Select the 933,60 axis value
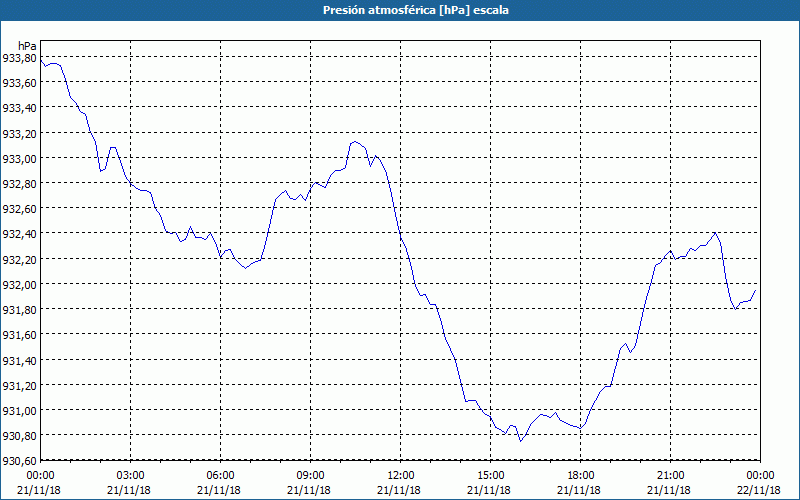The image size is (800, 500). tap(18, 83)
